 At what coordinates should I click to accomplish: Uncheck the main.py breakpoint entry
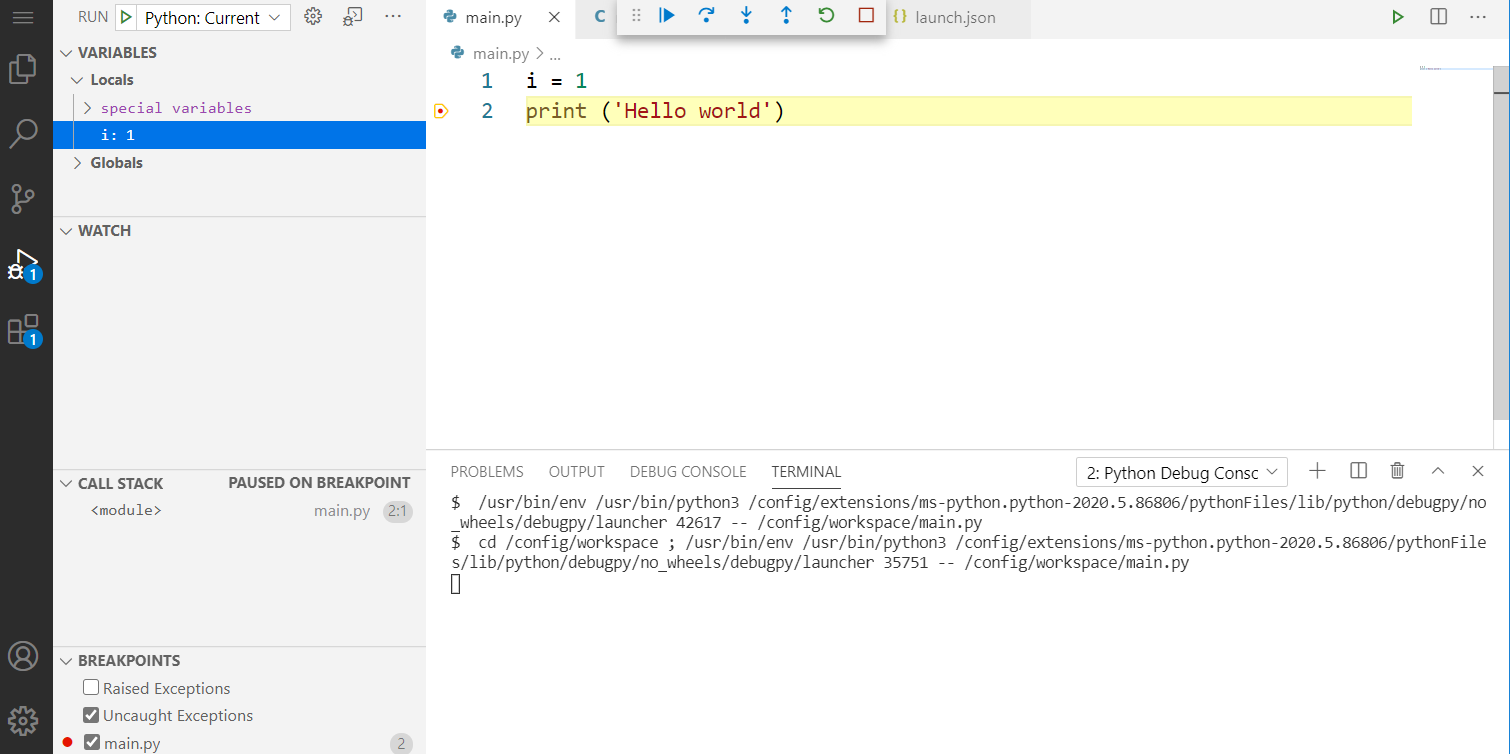pos(91,742)
